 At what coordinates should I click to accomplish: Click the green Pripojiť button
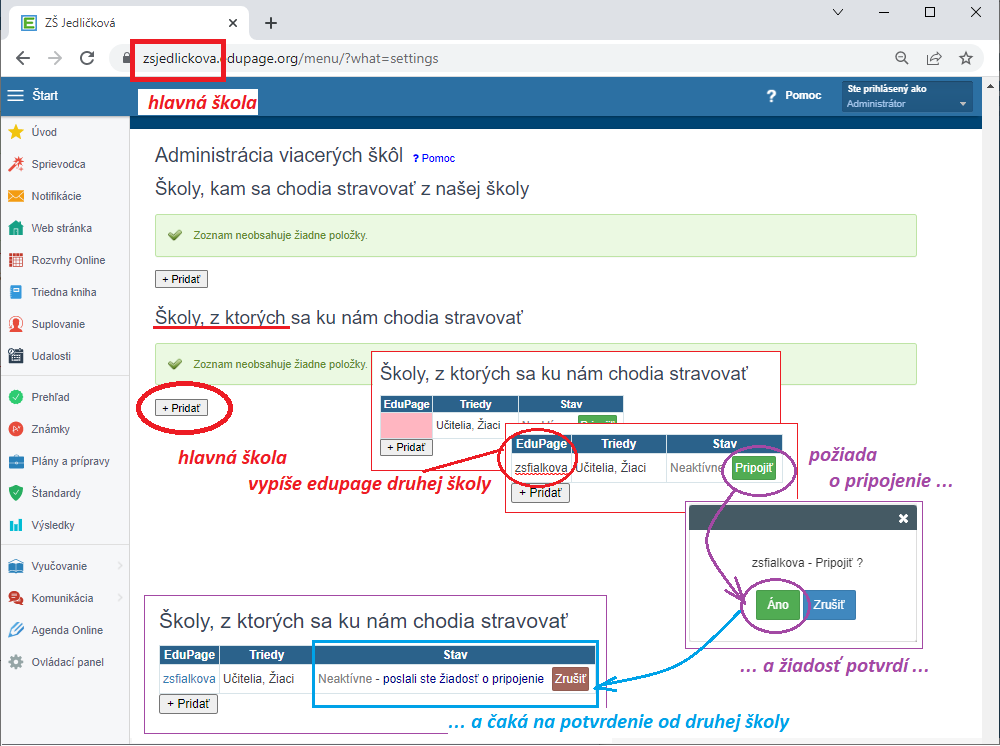coord(754,468)
